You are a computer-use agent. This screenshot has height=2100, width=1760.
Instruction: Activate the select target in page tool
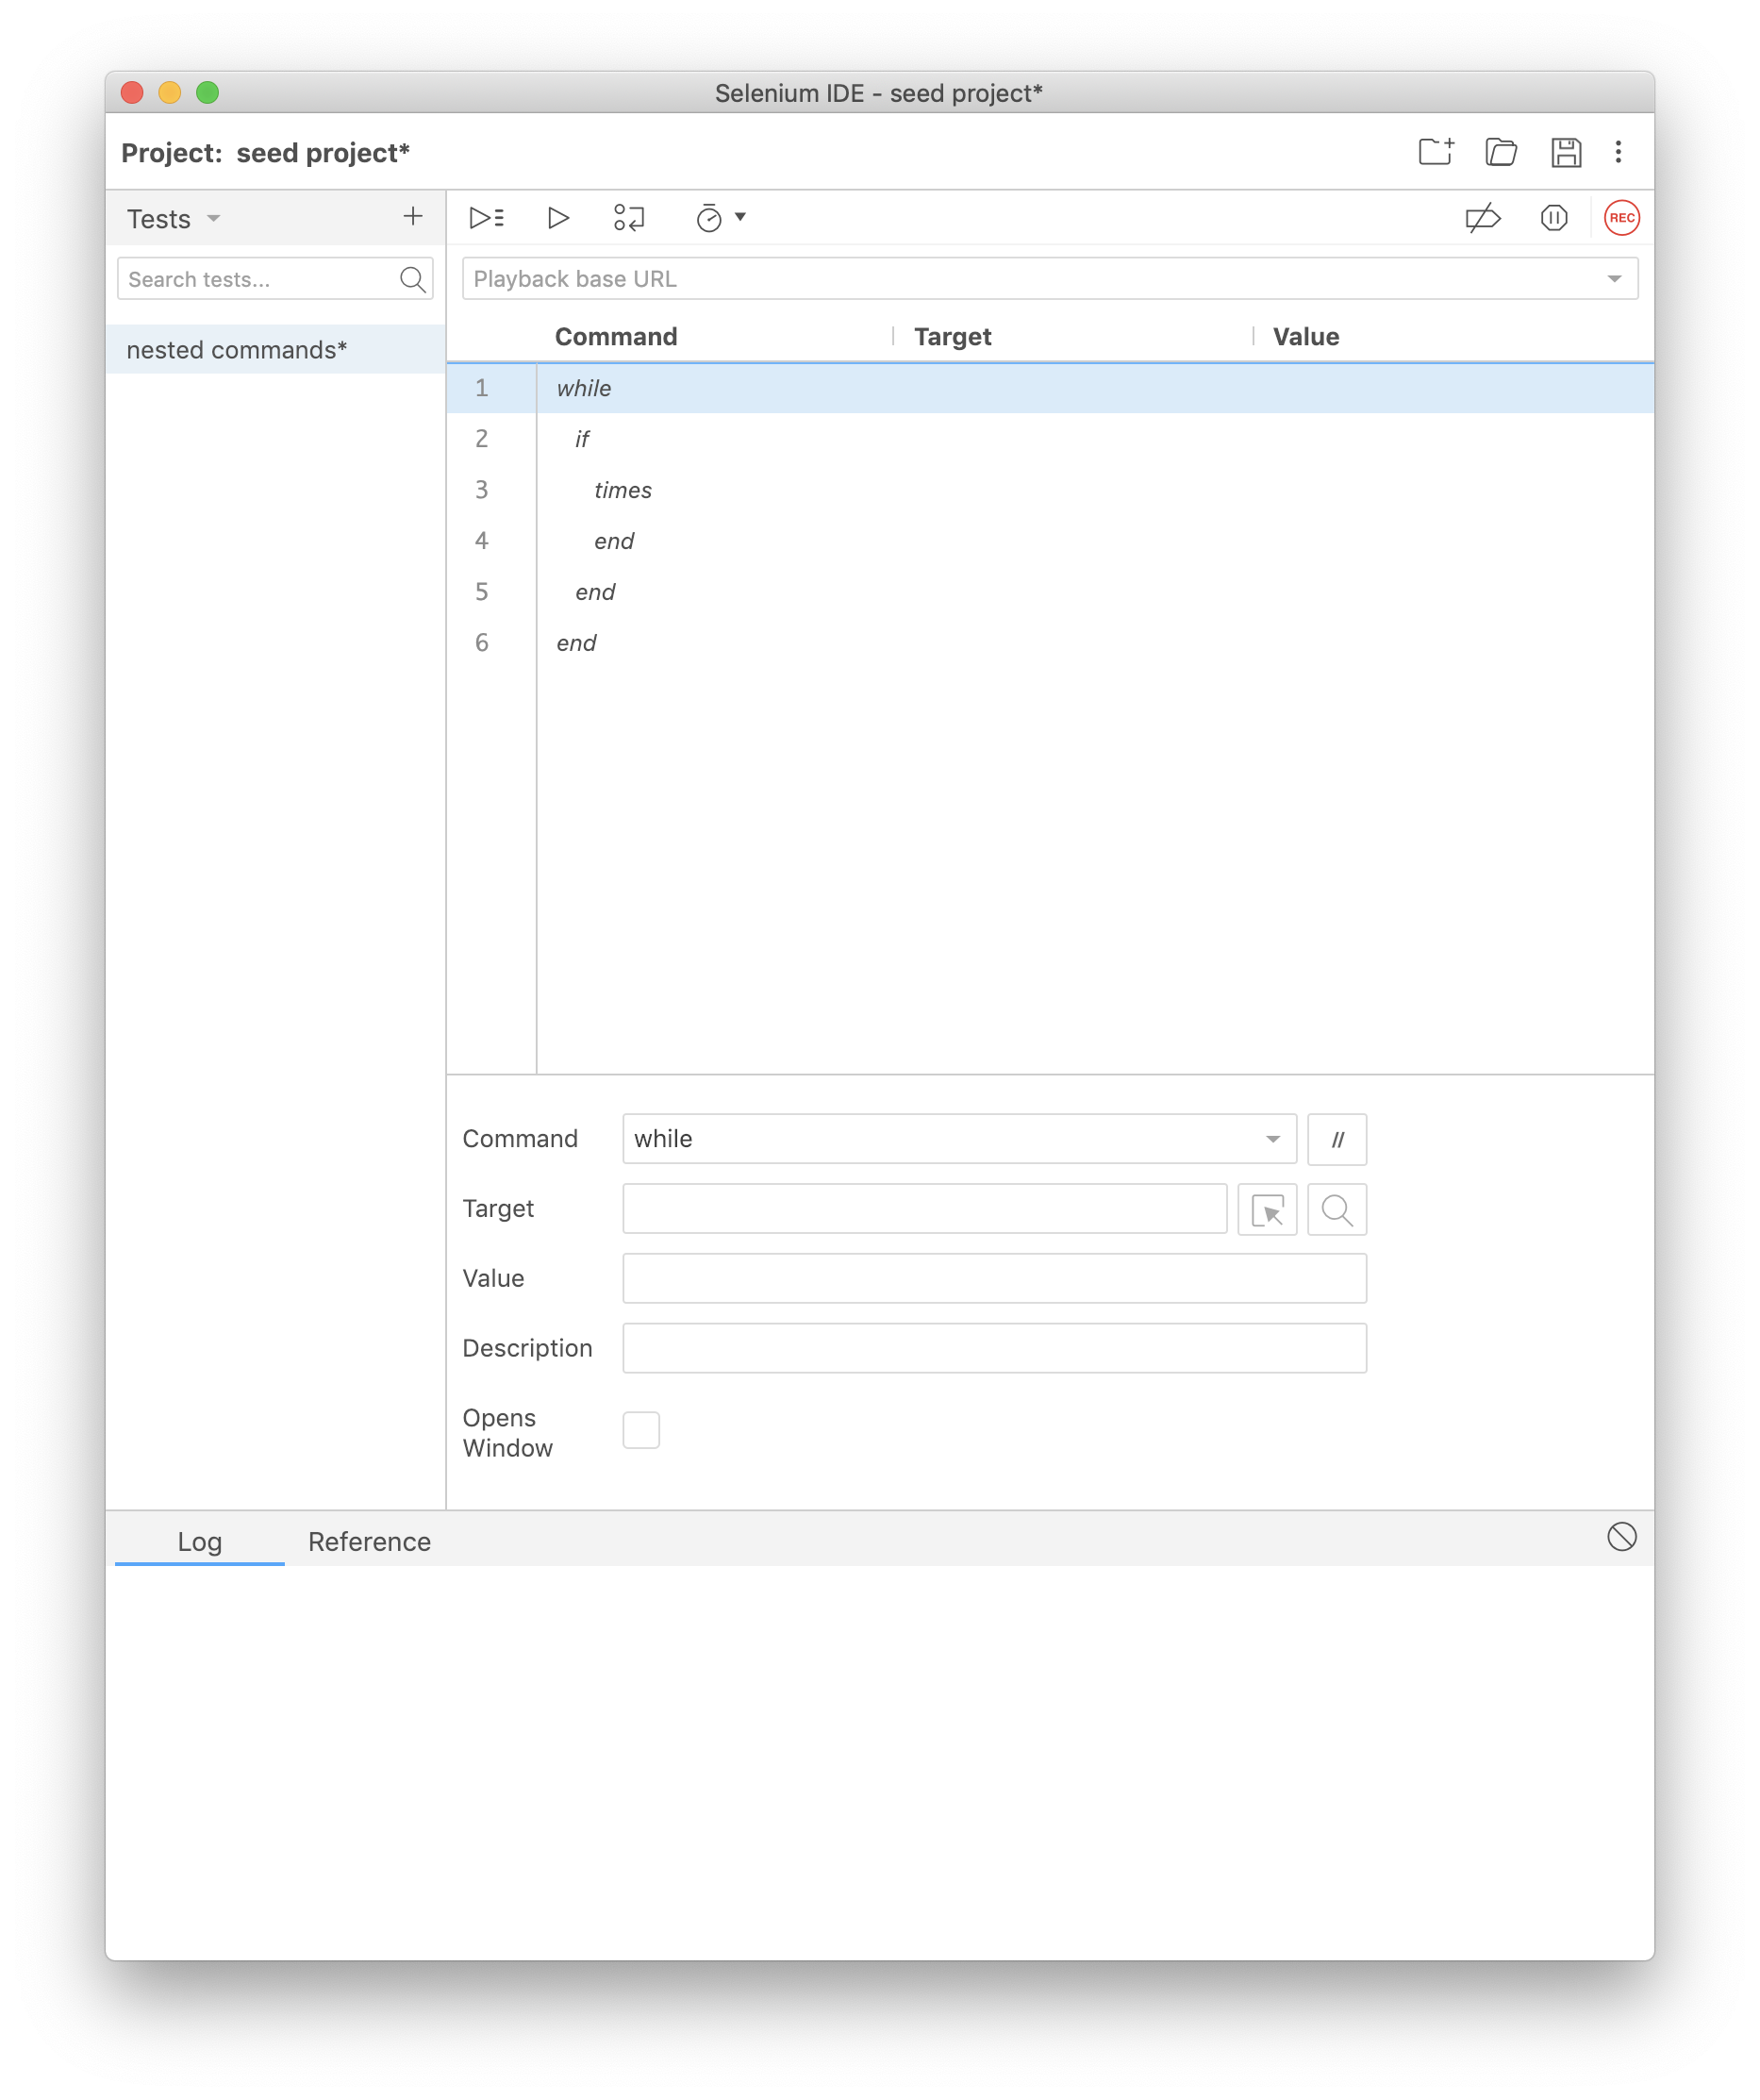(x=1266, y=1209)
